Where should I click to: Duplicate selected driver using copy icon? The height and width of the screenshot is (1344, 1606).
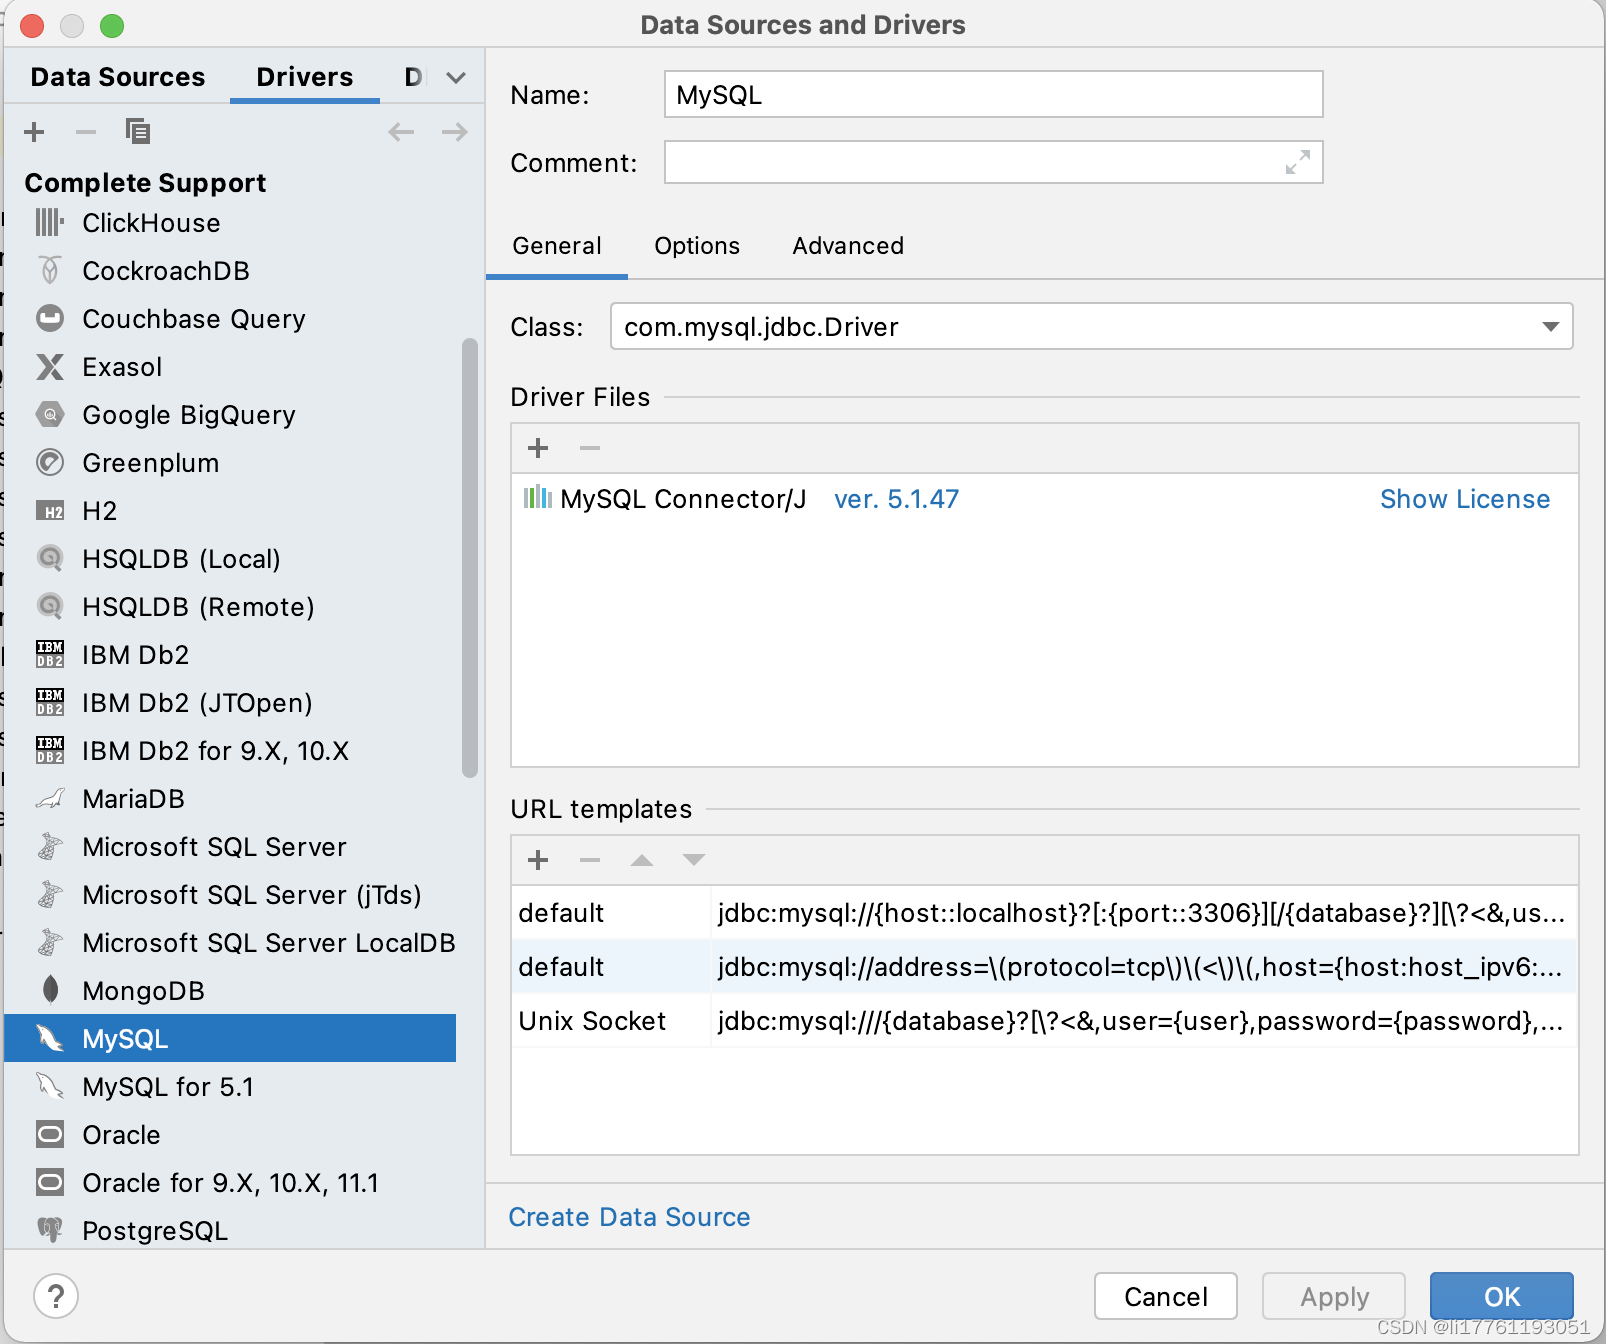pyautogui.click(x=138, y=131)
